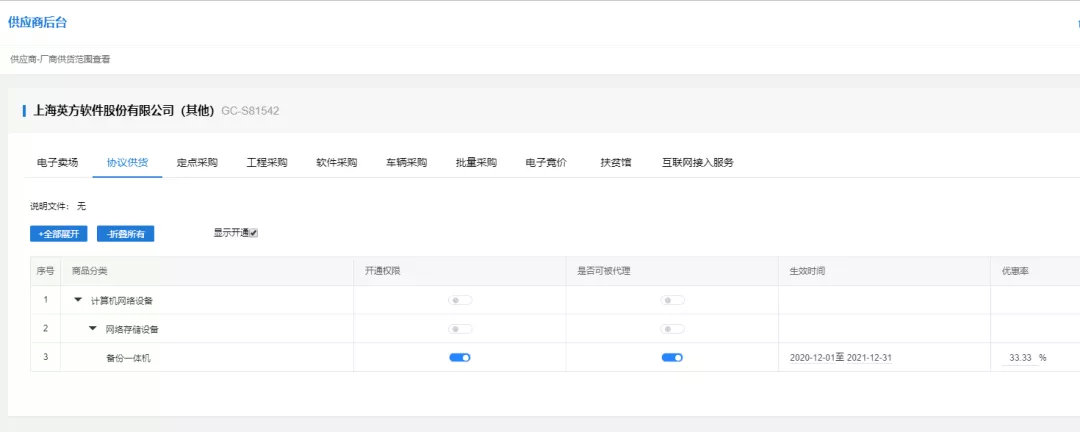The height and width of the screenshot is (432, 1080).
Task: Click the -折叠所有 button
Action: click(x=125, y=234)
